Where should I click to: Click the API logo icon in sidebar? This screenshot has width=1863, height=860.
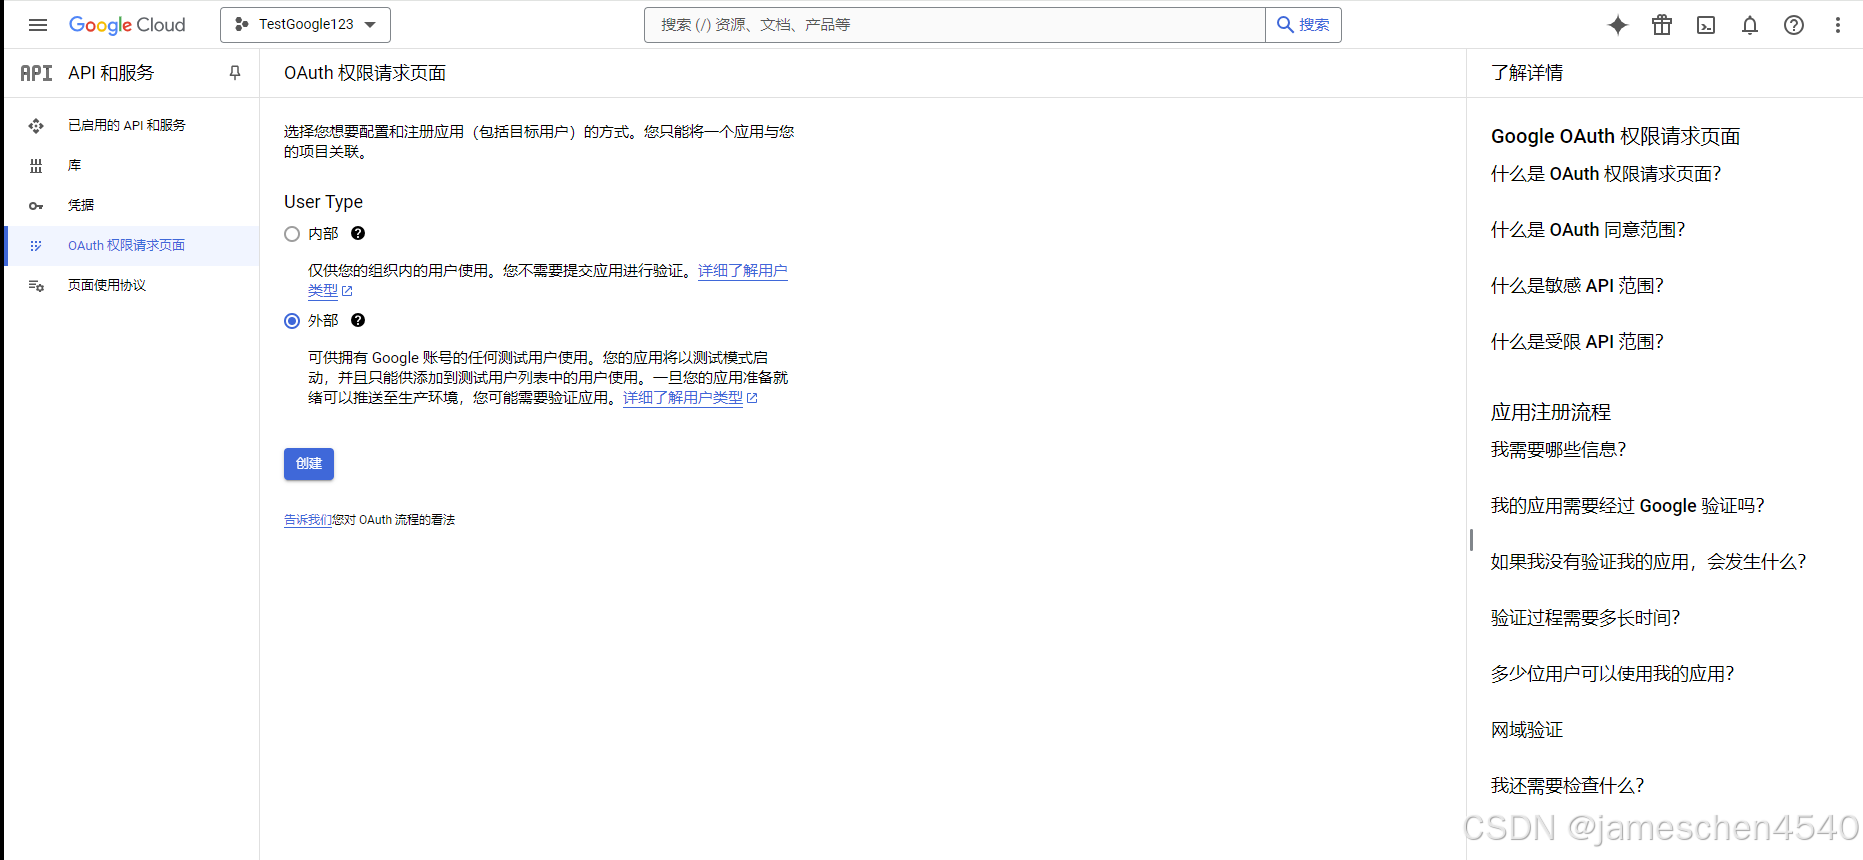pos(37,73)
